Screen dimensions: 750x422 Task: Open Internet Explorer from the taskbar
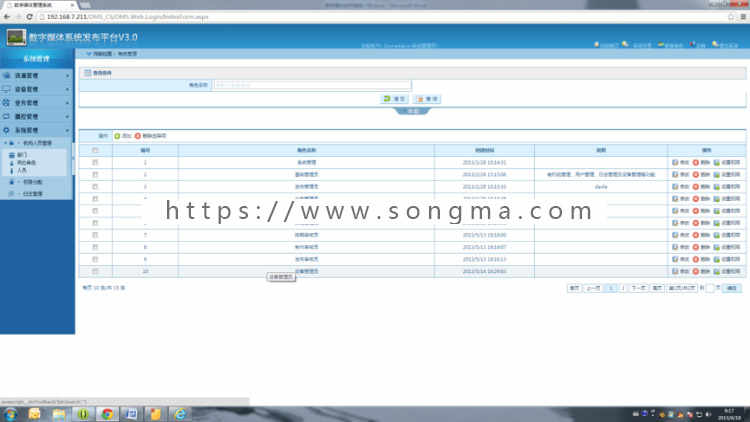tap(180, 414)
